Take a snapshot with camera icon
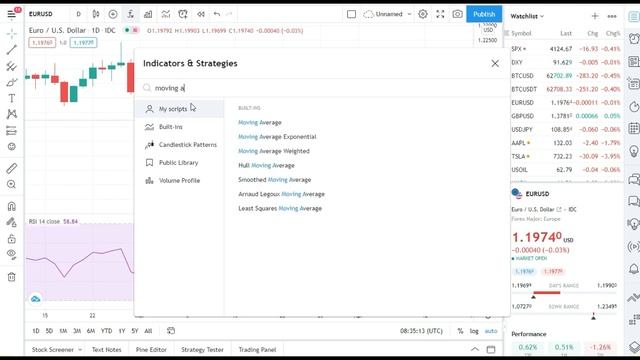This screenshot has width=640, height=360. click(458, 14)
